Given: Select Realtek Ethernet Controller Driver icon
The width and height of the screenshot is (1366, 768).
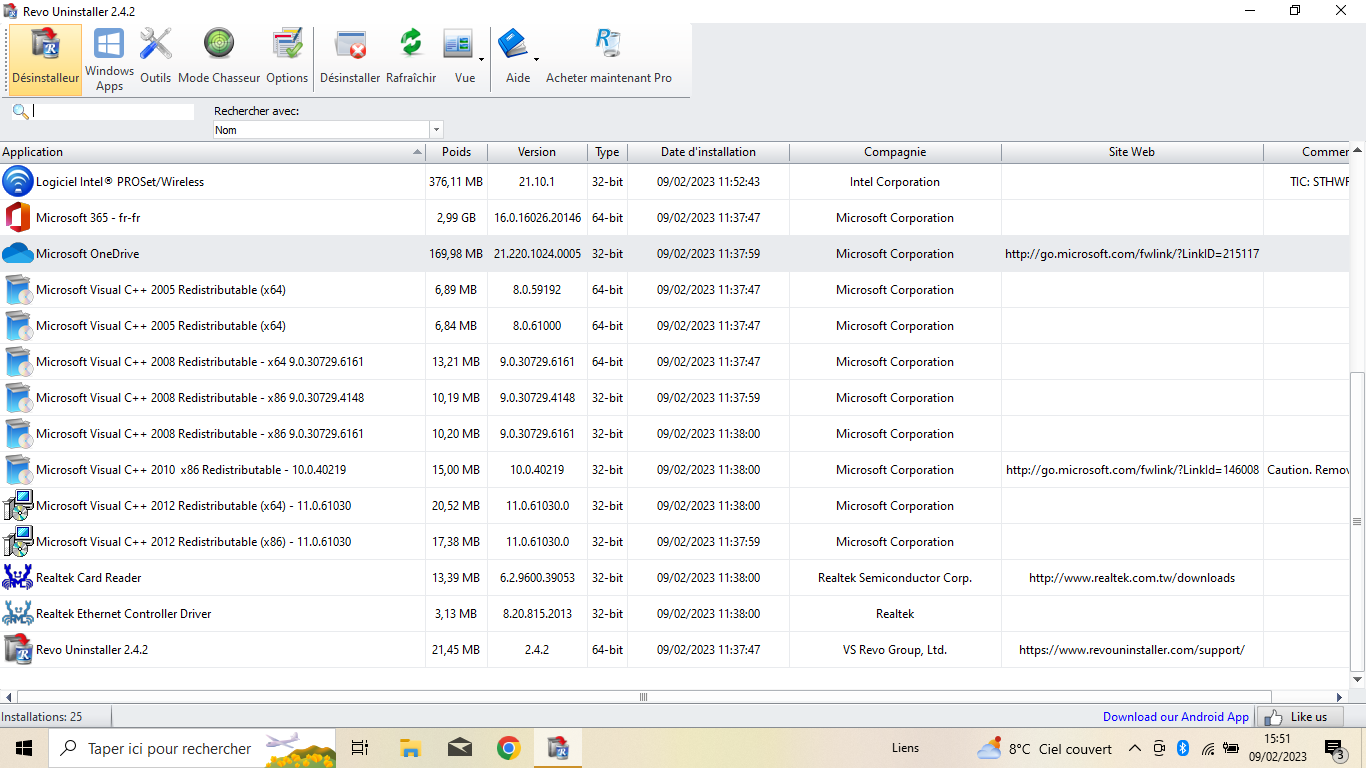Looking at the screenshot, I should [x=18, y=614].
